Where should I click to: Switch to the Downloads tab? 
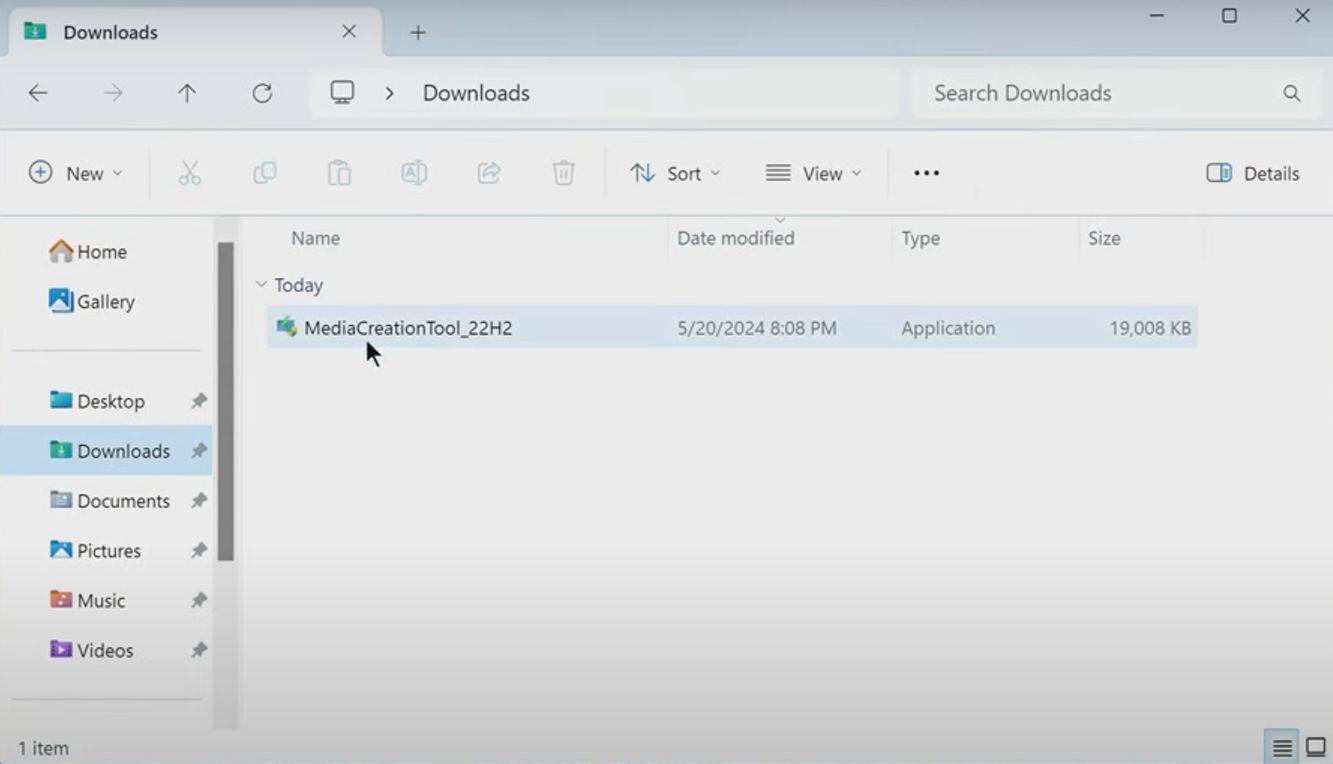[x=110, y=31]
